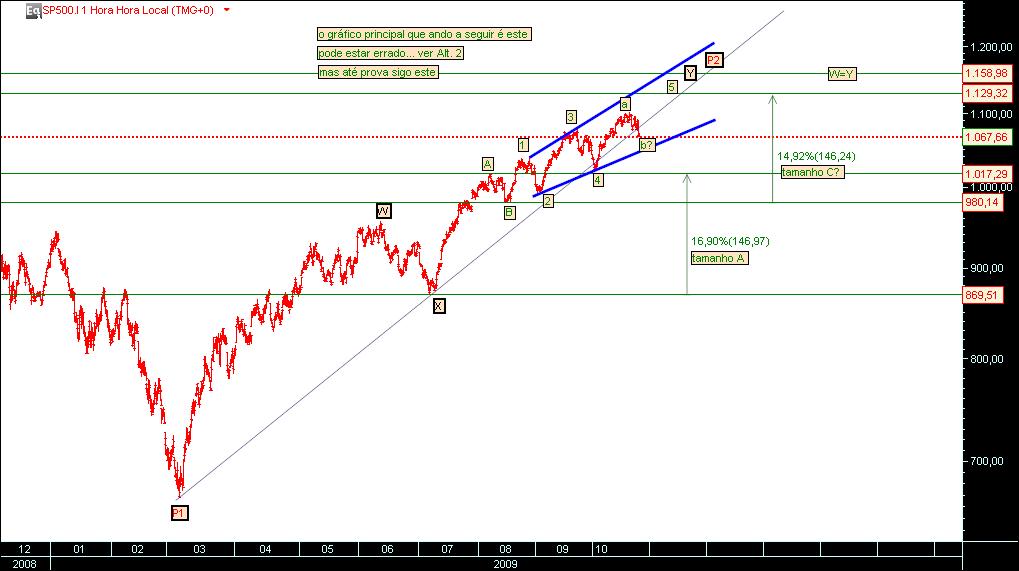Click the 980,14 price level tag
1019x571 pixels.
click(982, 203)
